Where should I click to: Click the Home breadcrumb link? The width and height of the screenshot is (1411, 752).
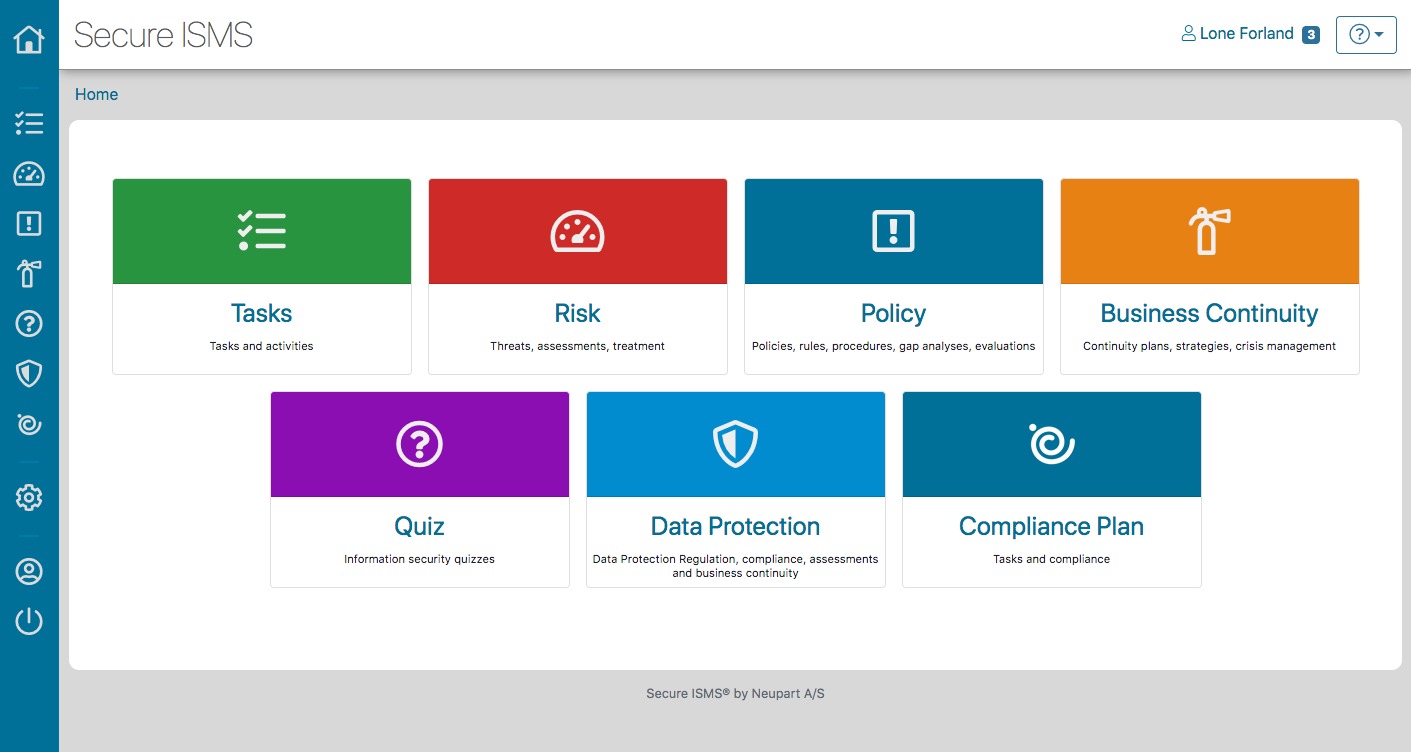pyautogui.click(x=96, y=94)
